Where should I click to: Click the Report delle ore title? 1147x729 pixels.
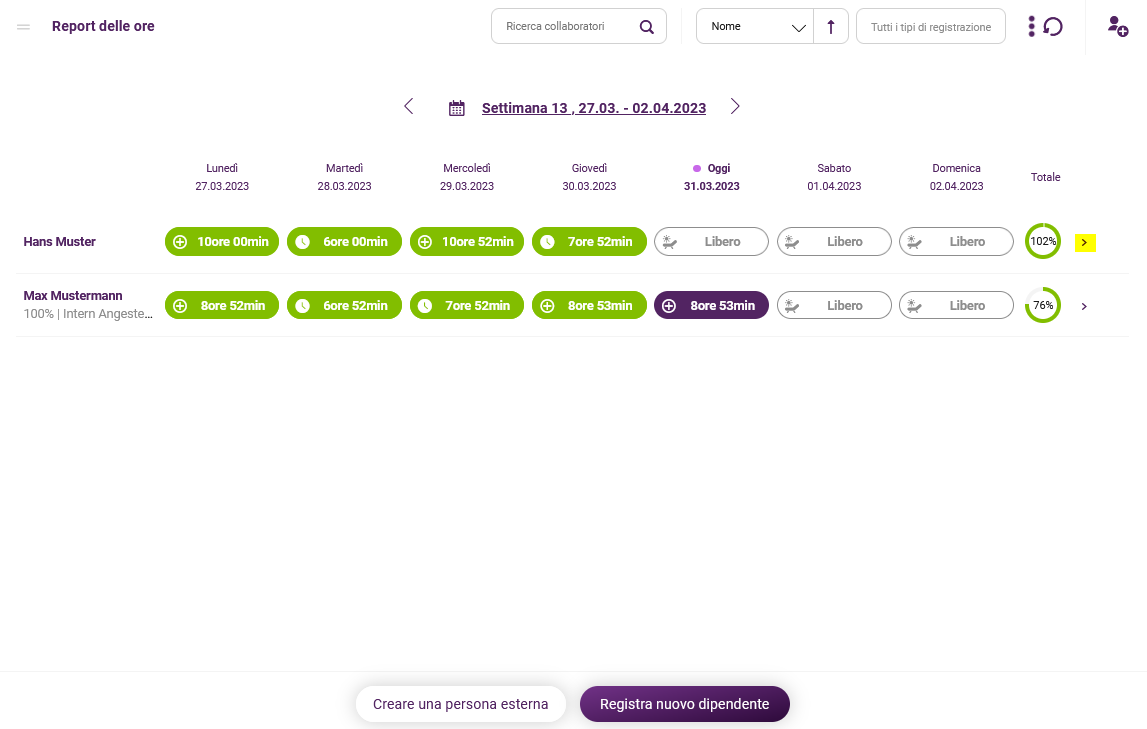coord(103,26)
